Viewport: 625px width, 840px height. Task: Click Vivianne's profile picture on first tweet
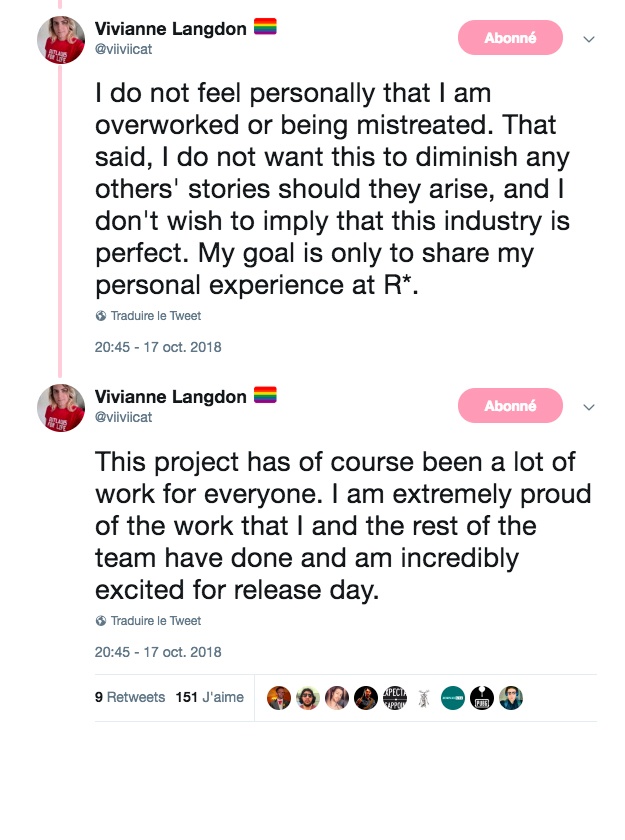pyautogui.click(x=61, y=40)
